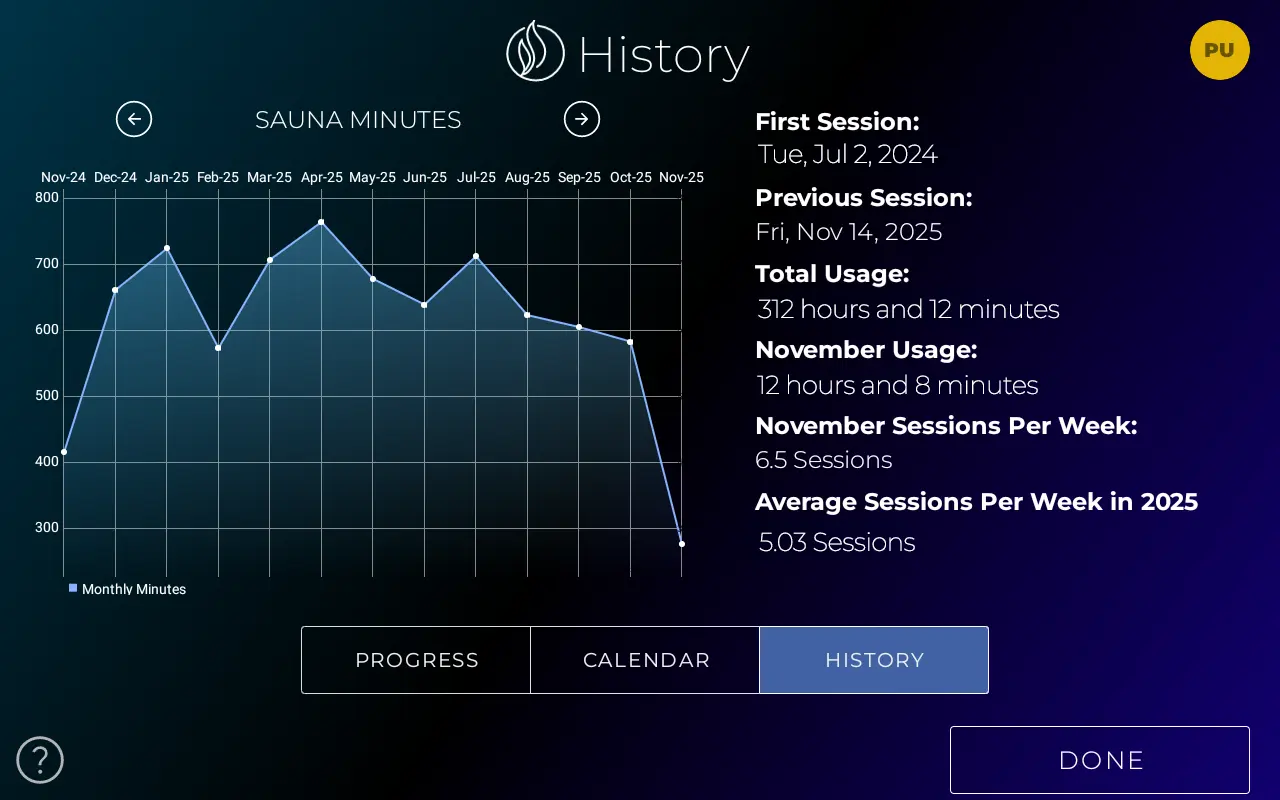Click the Feb-25 dip data point
1280x800 pixels.
point(218,348)
